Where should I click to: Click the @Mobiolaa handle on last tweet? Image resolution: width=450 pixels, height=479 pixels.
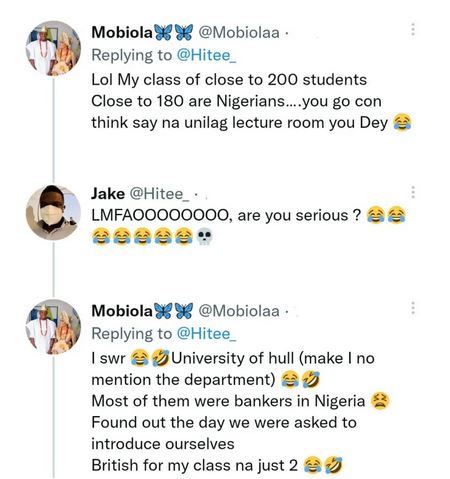click(x=239, y=311)
